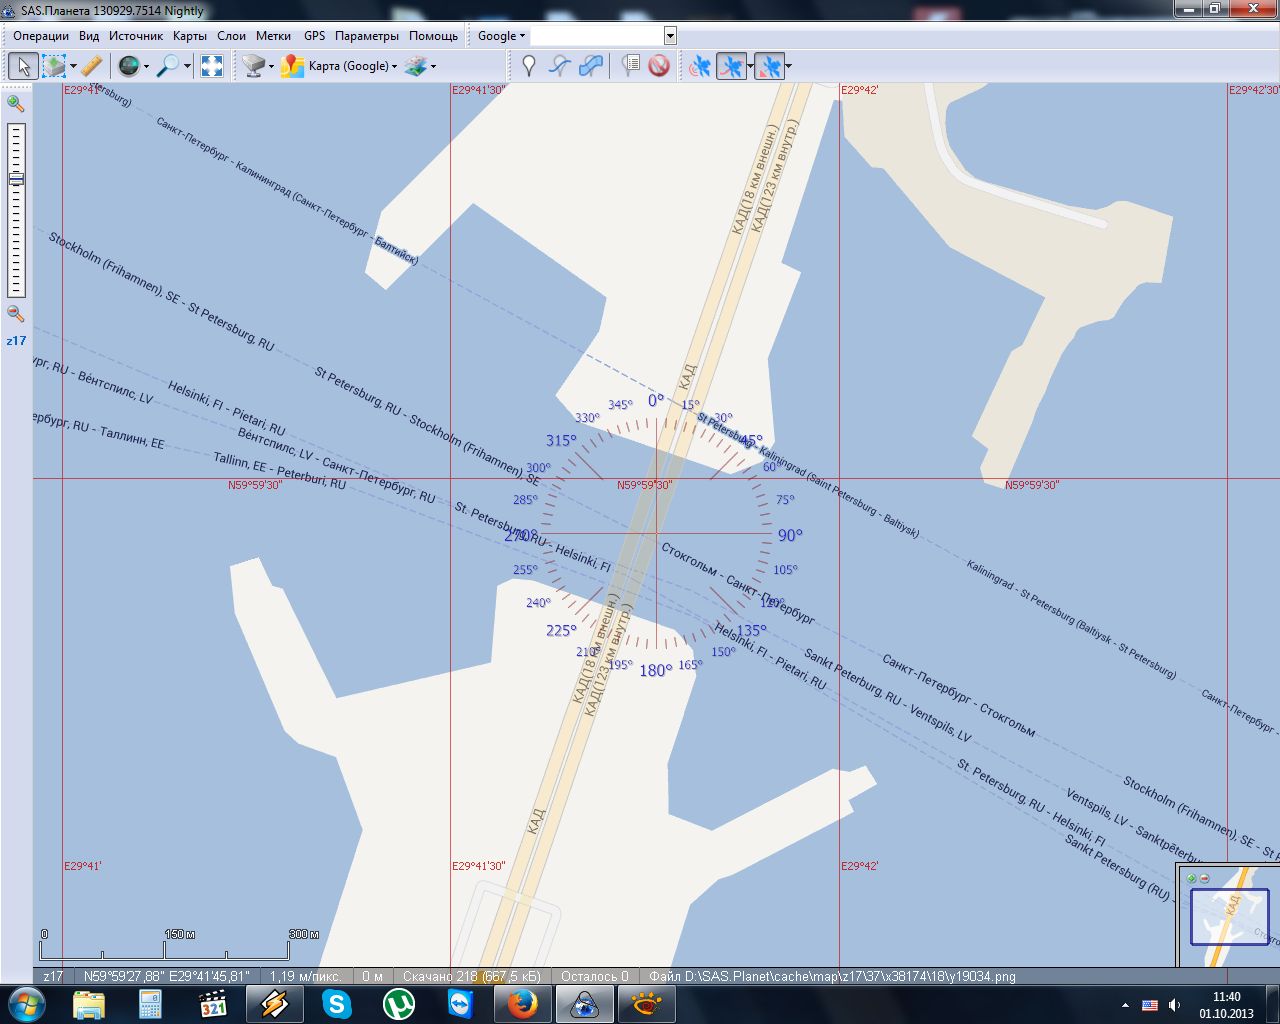
Task: Open the Операции menu
Action: 41,36
